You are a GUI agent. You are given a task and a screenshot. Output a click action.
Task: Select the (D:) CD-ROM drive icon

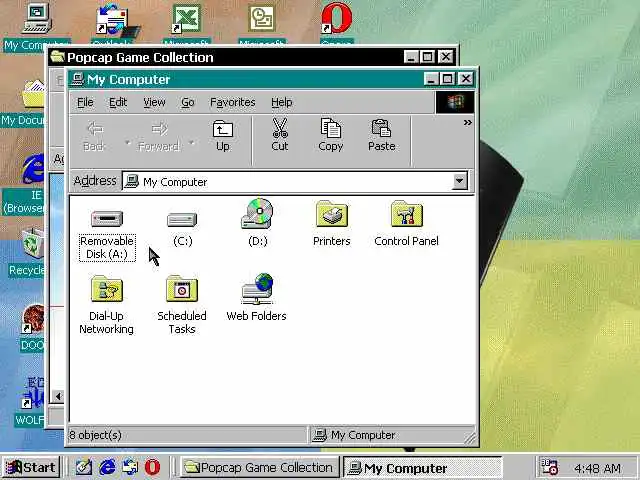257,213
